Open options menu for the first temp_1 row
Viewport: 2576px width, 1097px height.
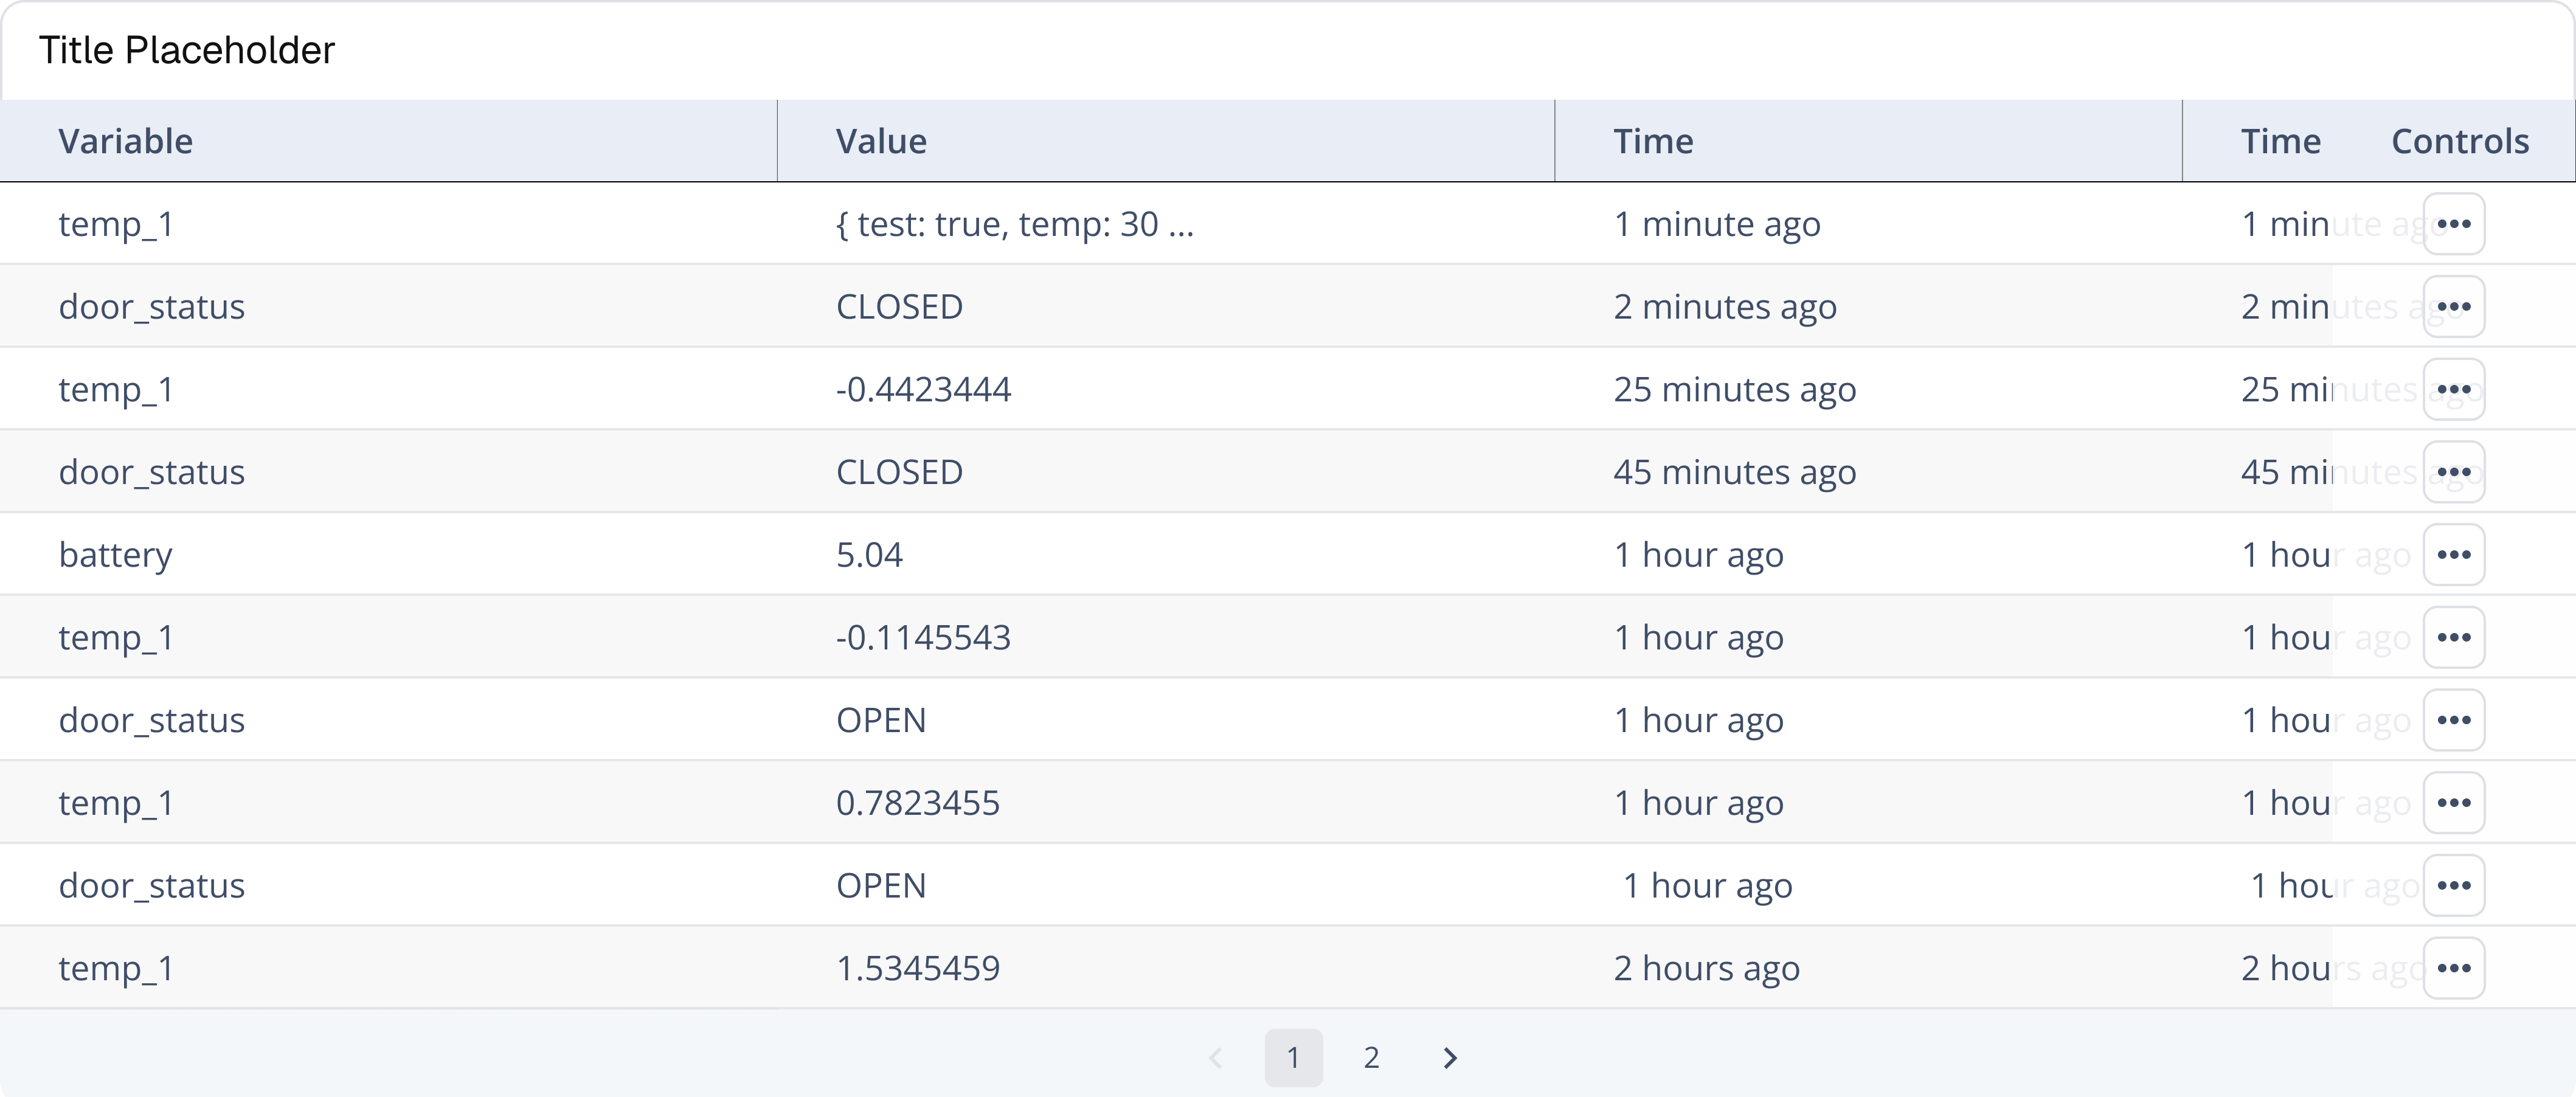(x=2453, y=224)
